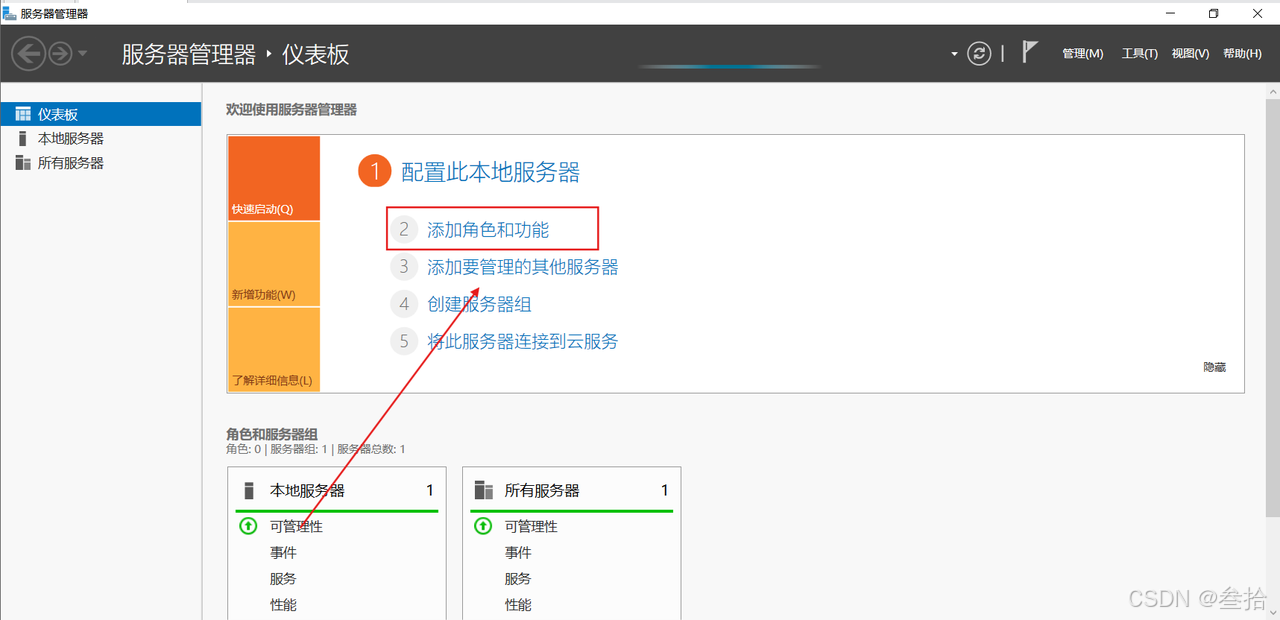The image size is (1280, 620).
Task: Click the 将此服务器连接到云服务 link
Action: (523, 341)
